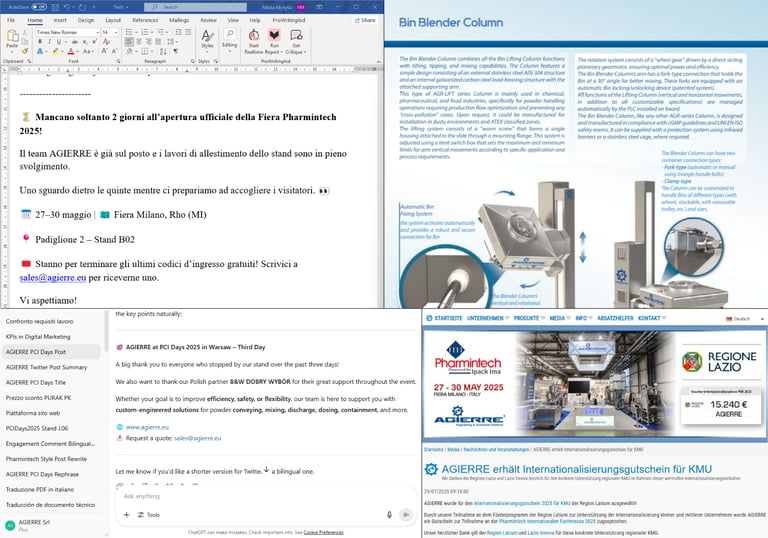
Task: Open 'Pharmintech Style Post Rewrite' chat
Action: pos(46,459)
